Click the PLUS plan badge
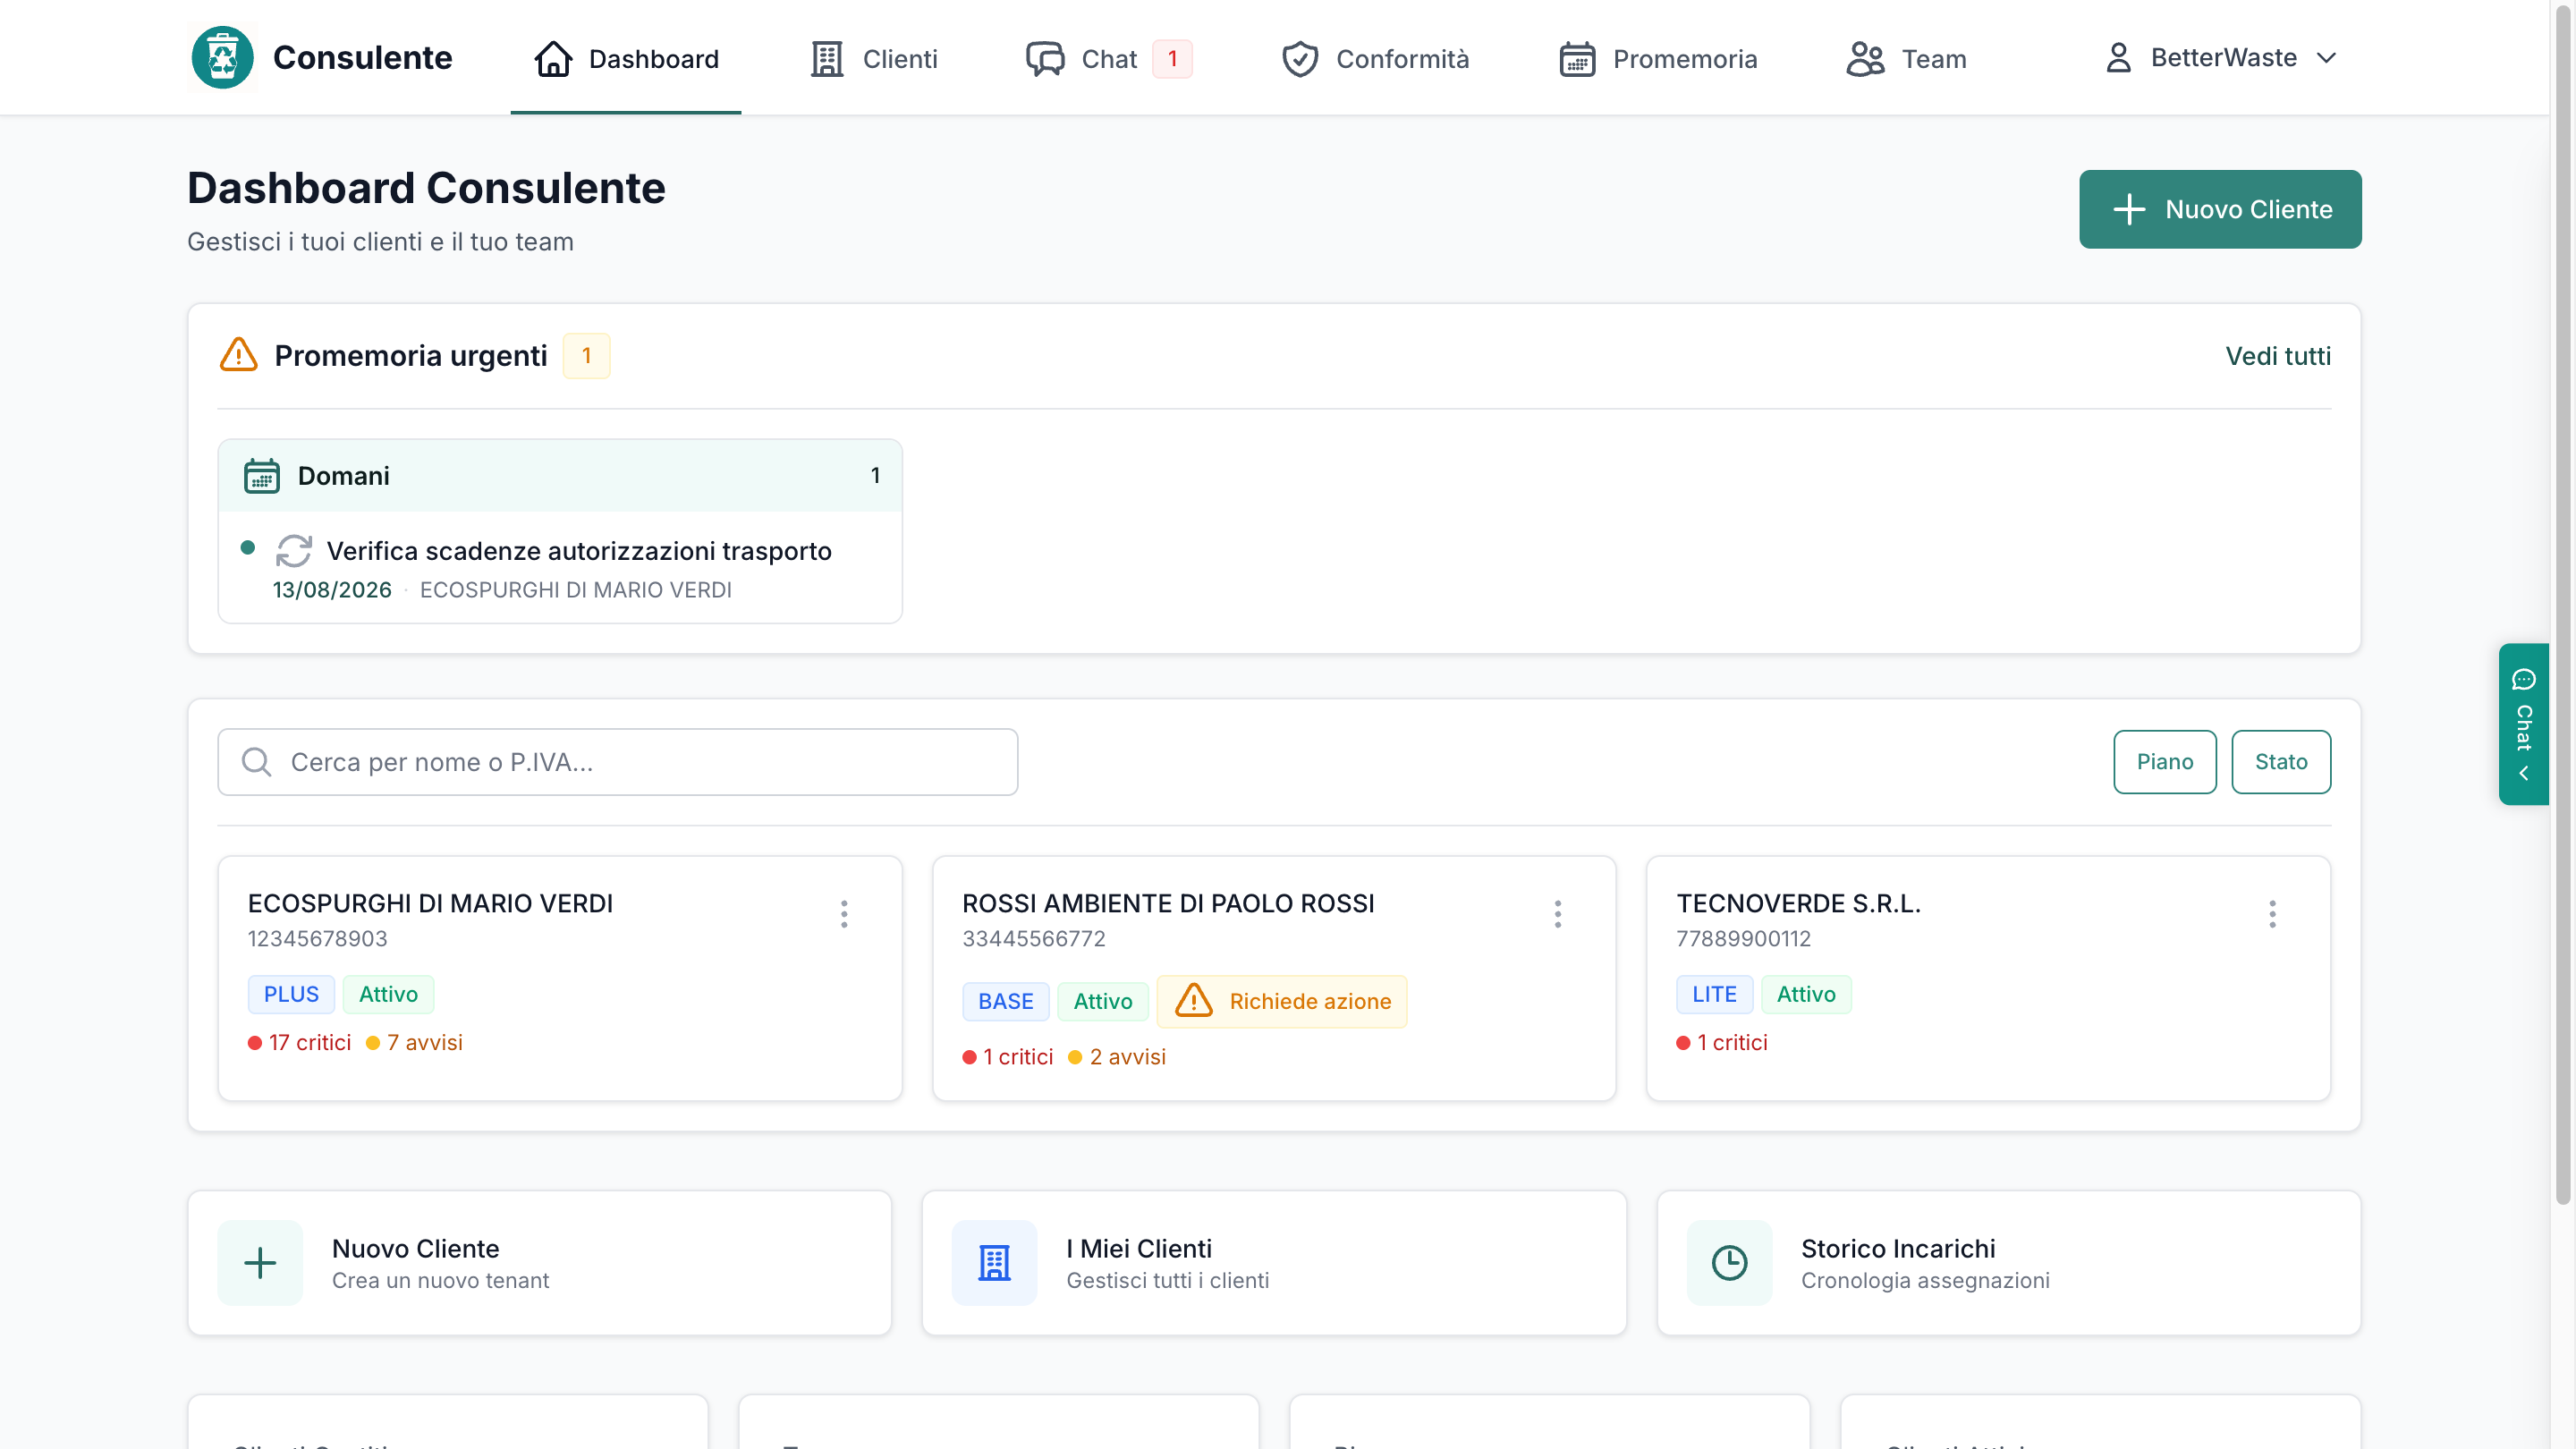This screenshot has width=2576, height=1449. (x=291, y=994)
